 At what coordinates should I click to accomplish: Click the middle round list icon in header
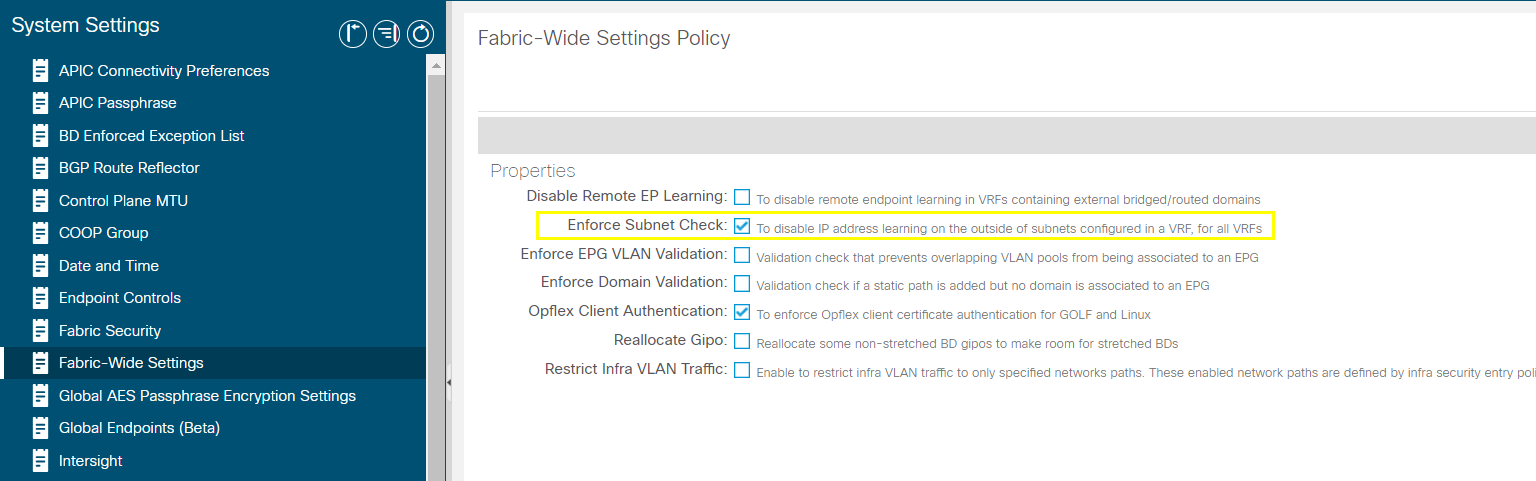387,34
